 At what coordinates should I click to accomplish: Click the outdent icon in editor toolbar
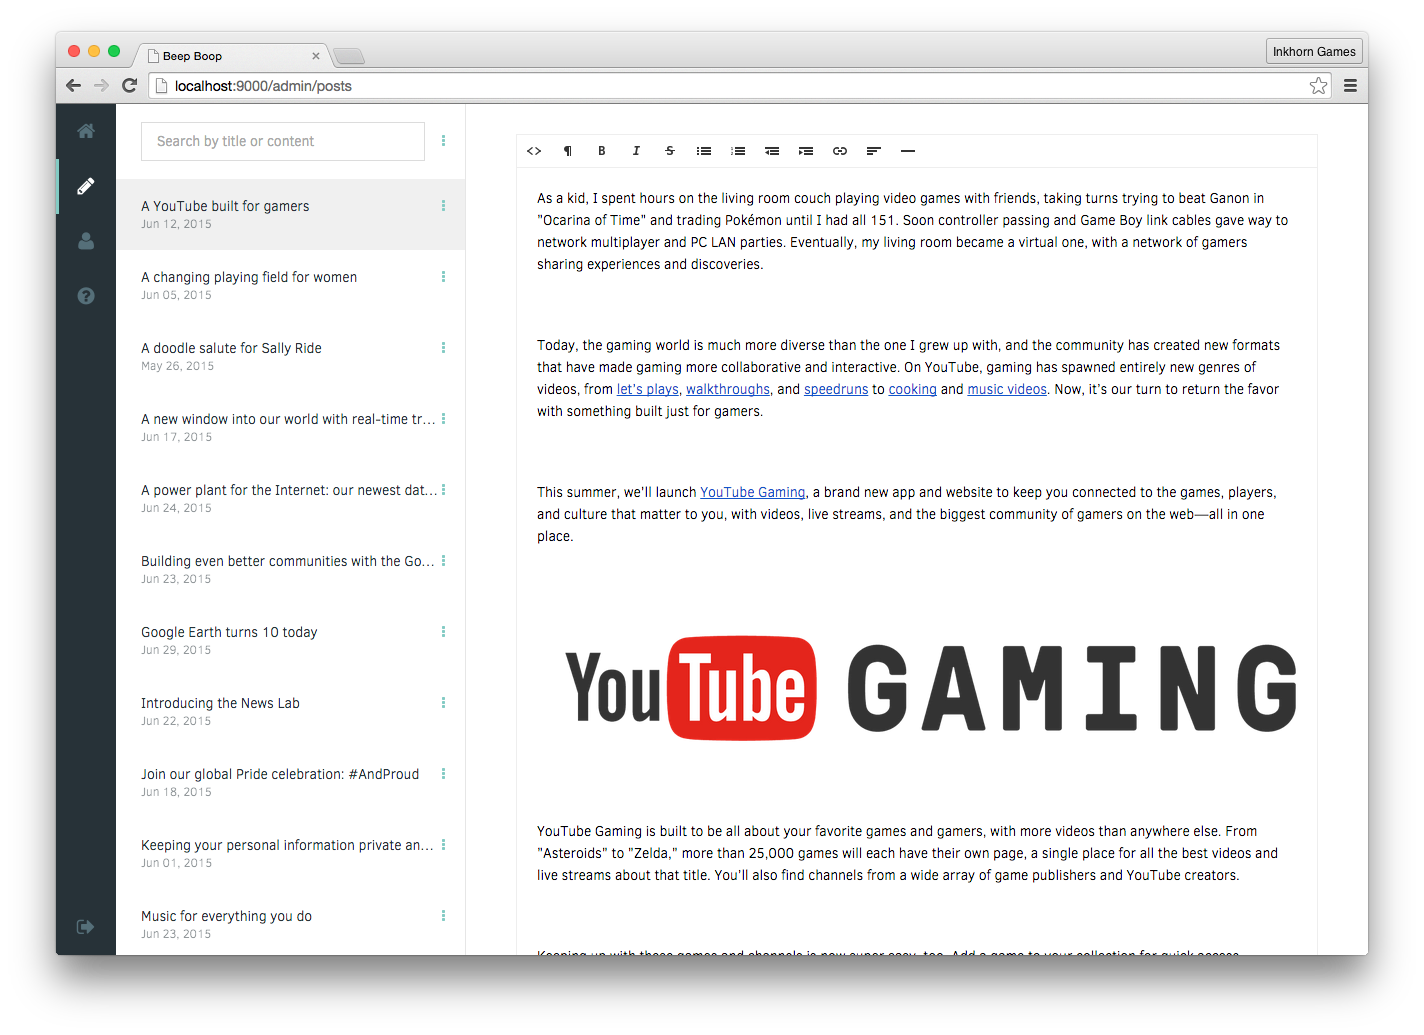772,151
